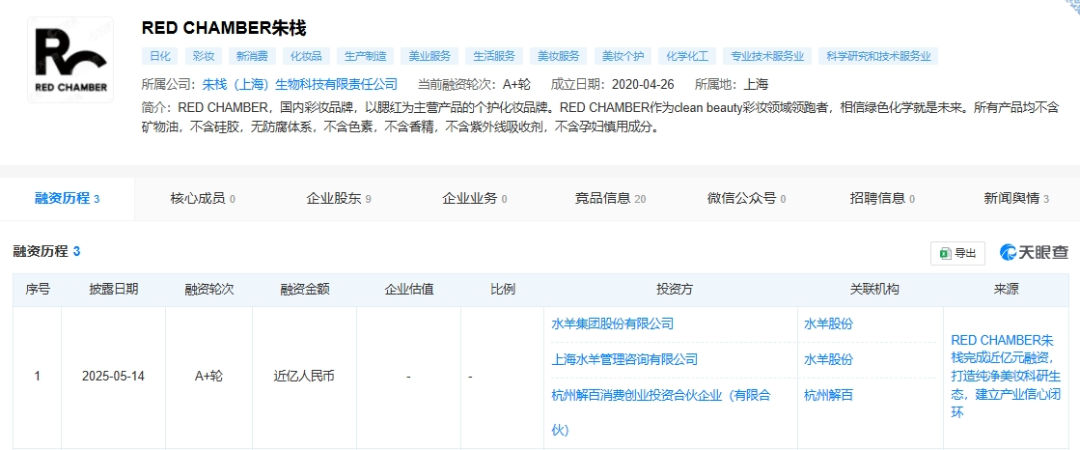Viewport: 1080px width, 450px height.
Task: Select the 新消费 tag
Action: pyautogui.click(x=252, y=57)
